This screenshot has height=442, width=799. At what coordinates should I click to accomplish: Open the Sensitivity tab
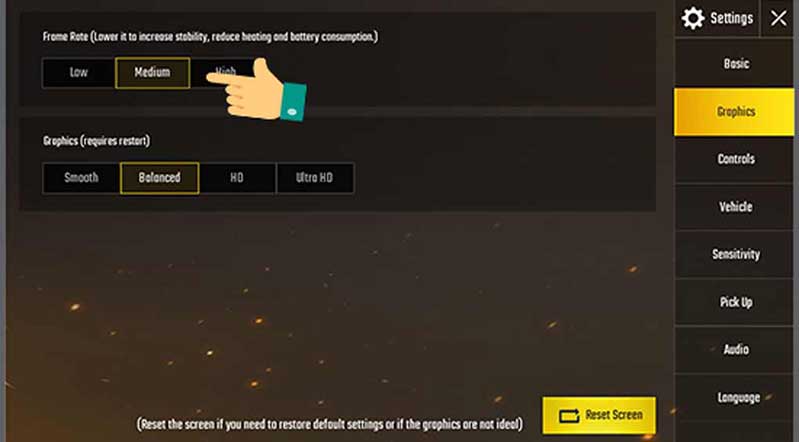coord(734,254)
